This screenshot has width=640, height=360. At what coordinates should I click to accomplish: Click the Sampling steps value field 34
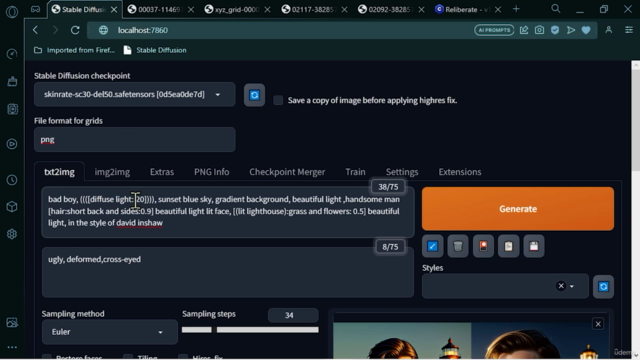293,315
